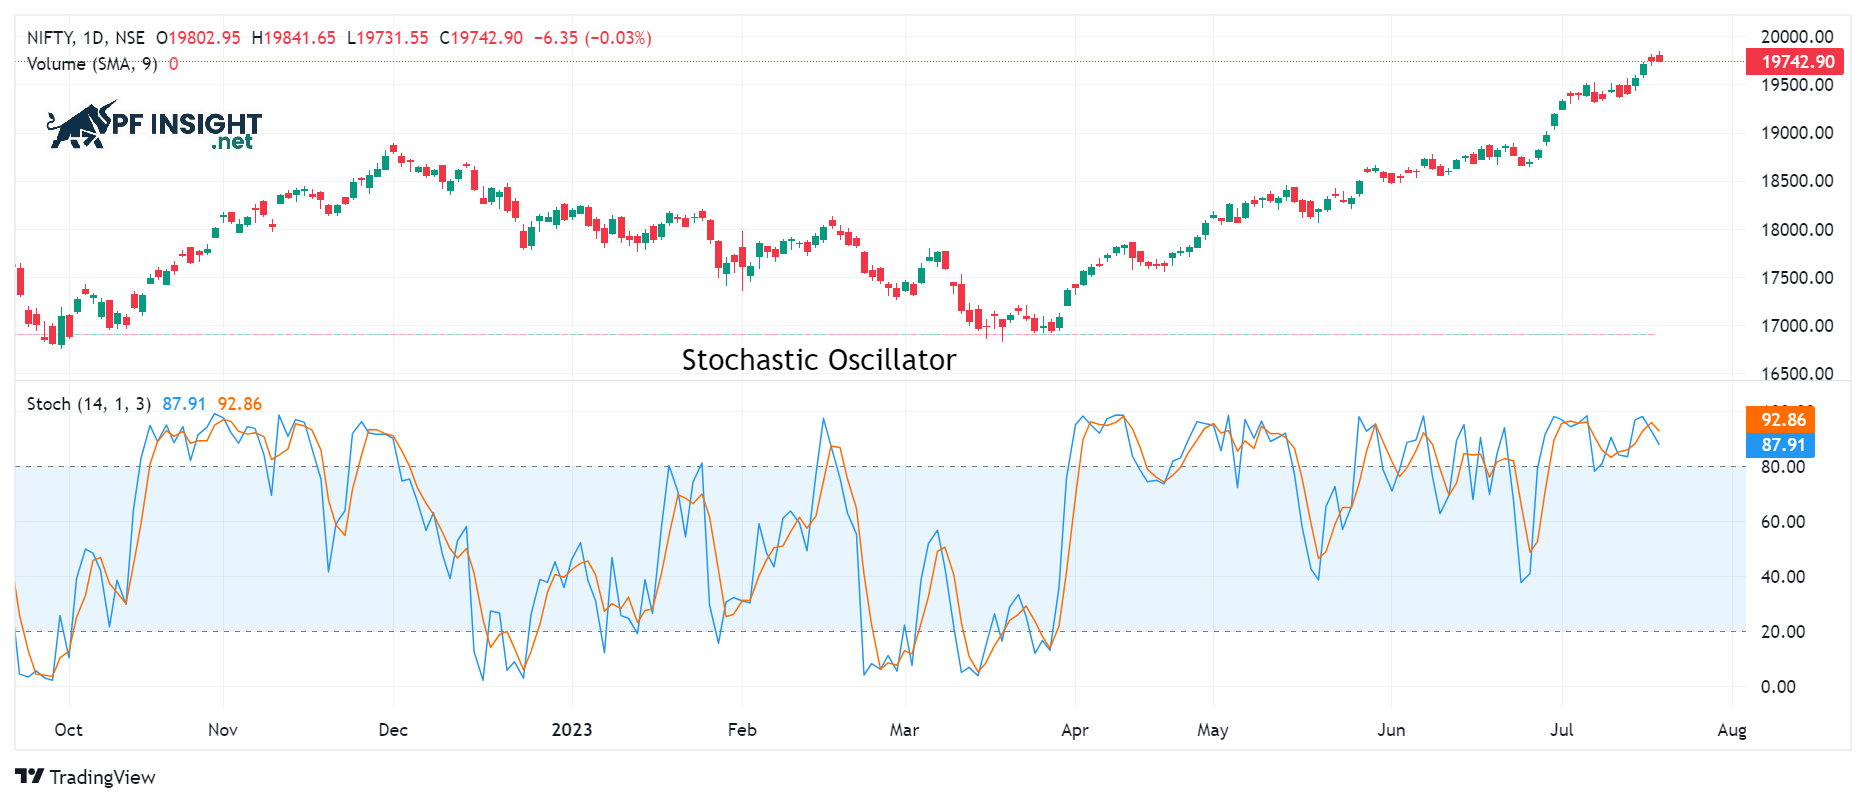This screenshot has height=803, width=1866.
Task: Click the TradingView text link
Action: (x=102, y=777)
